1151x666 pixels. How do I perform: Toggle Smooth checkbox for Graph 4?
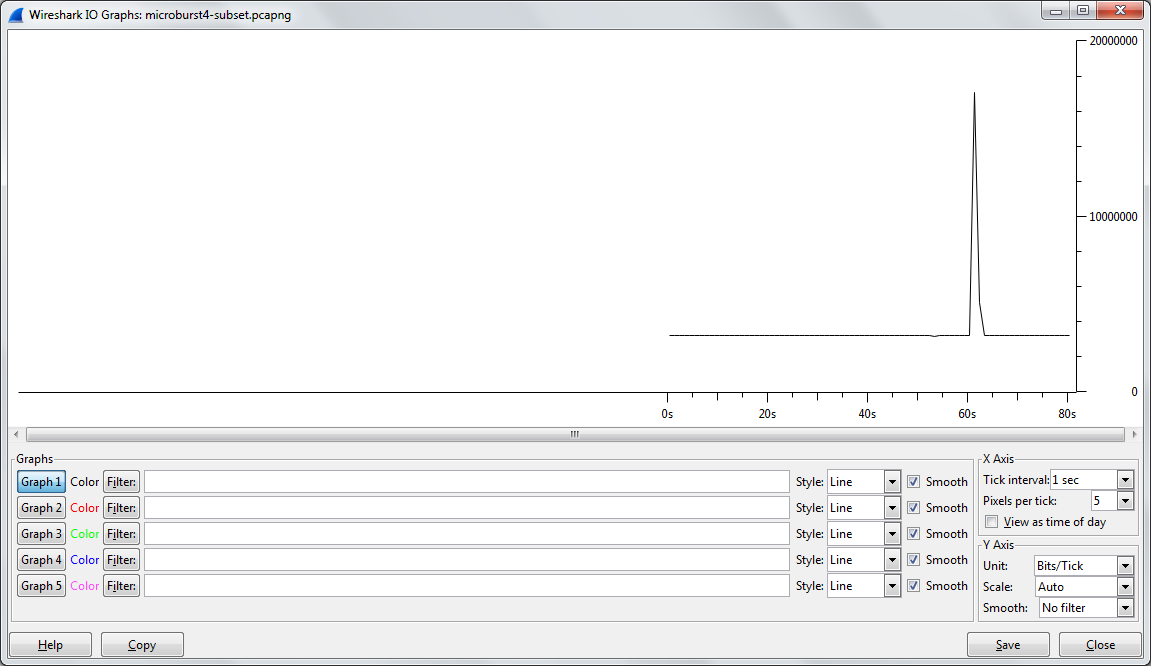(x=913, y=560)
